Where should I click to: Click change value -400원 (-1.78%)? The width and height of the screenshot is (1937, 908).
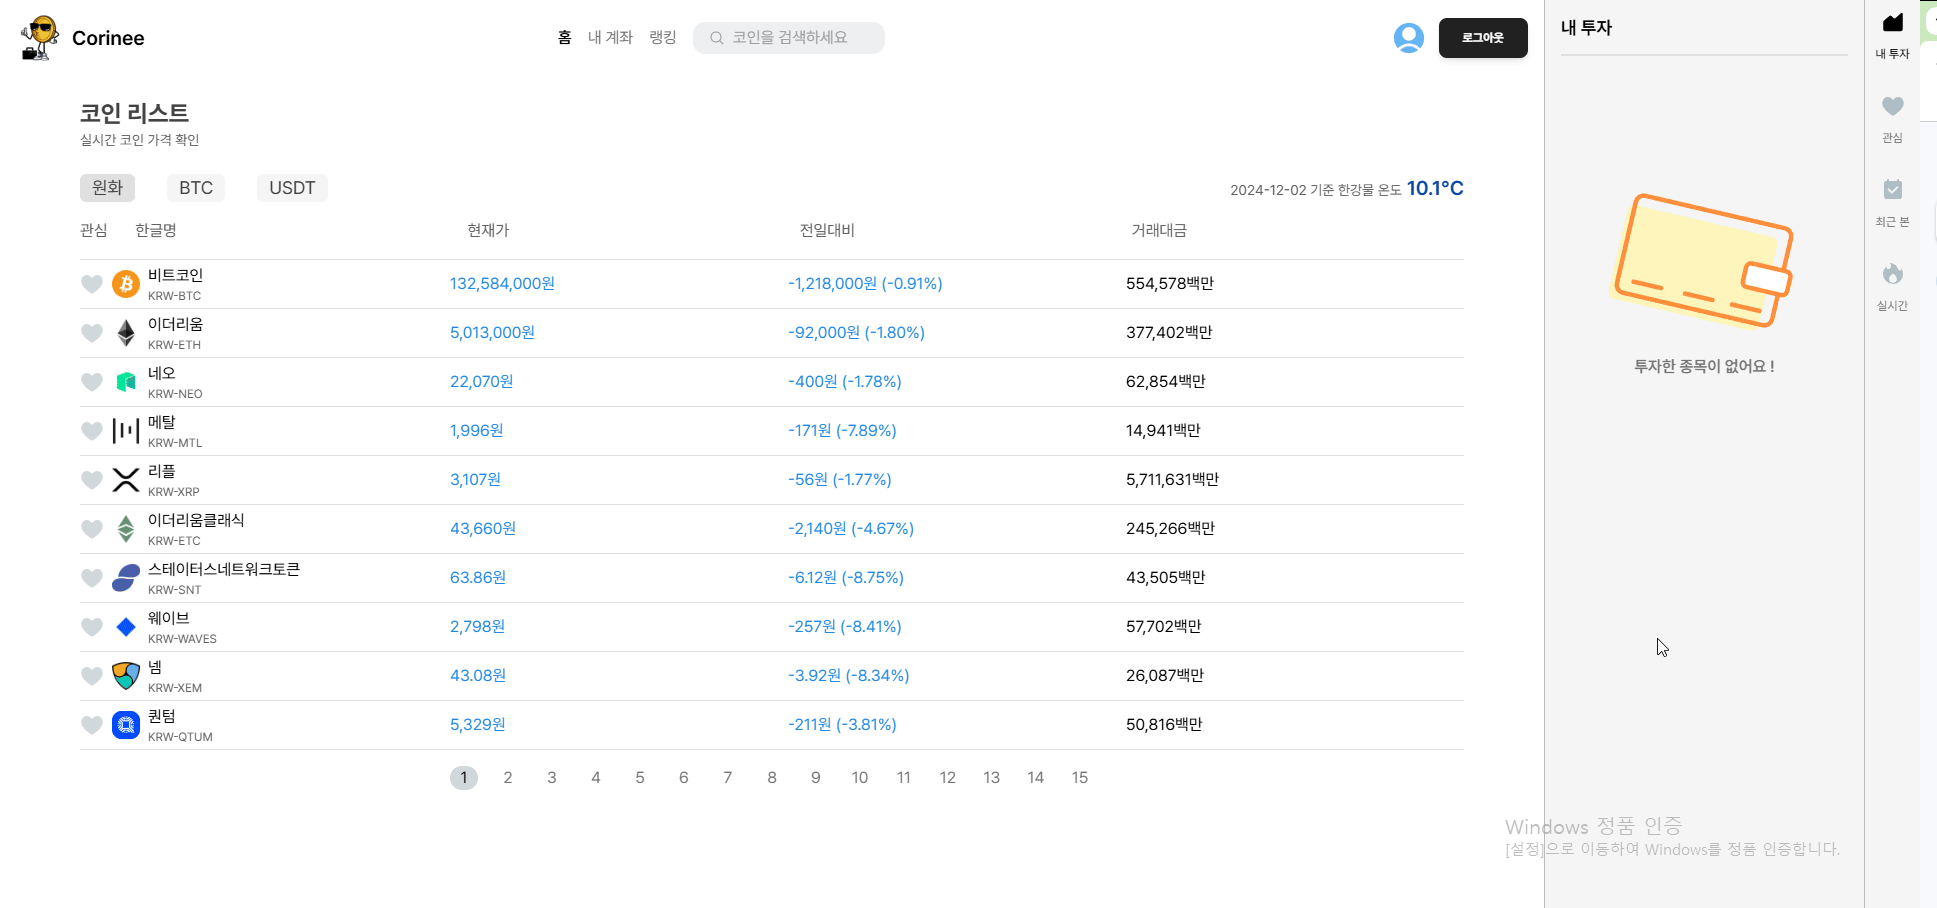point(845,382)
